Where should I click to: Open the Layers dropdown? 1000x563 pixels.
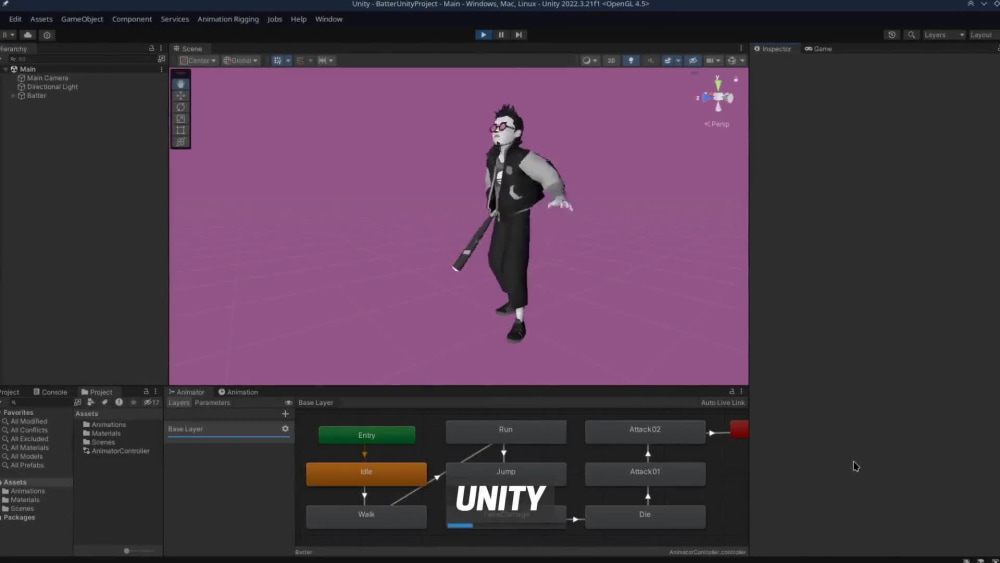[x=944, y=35]
